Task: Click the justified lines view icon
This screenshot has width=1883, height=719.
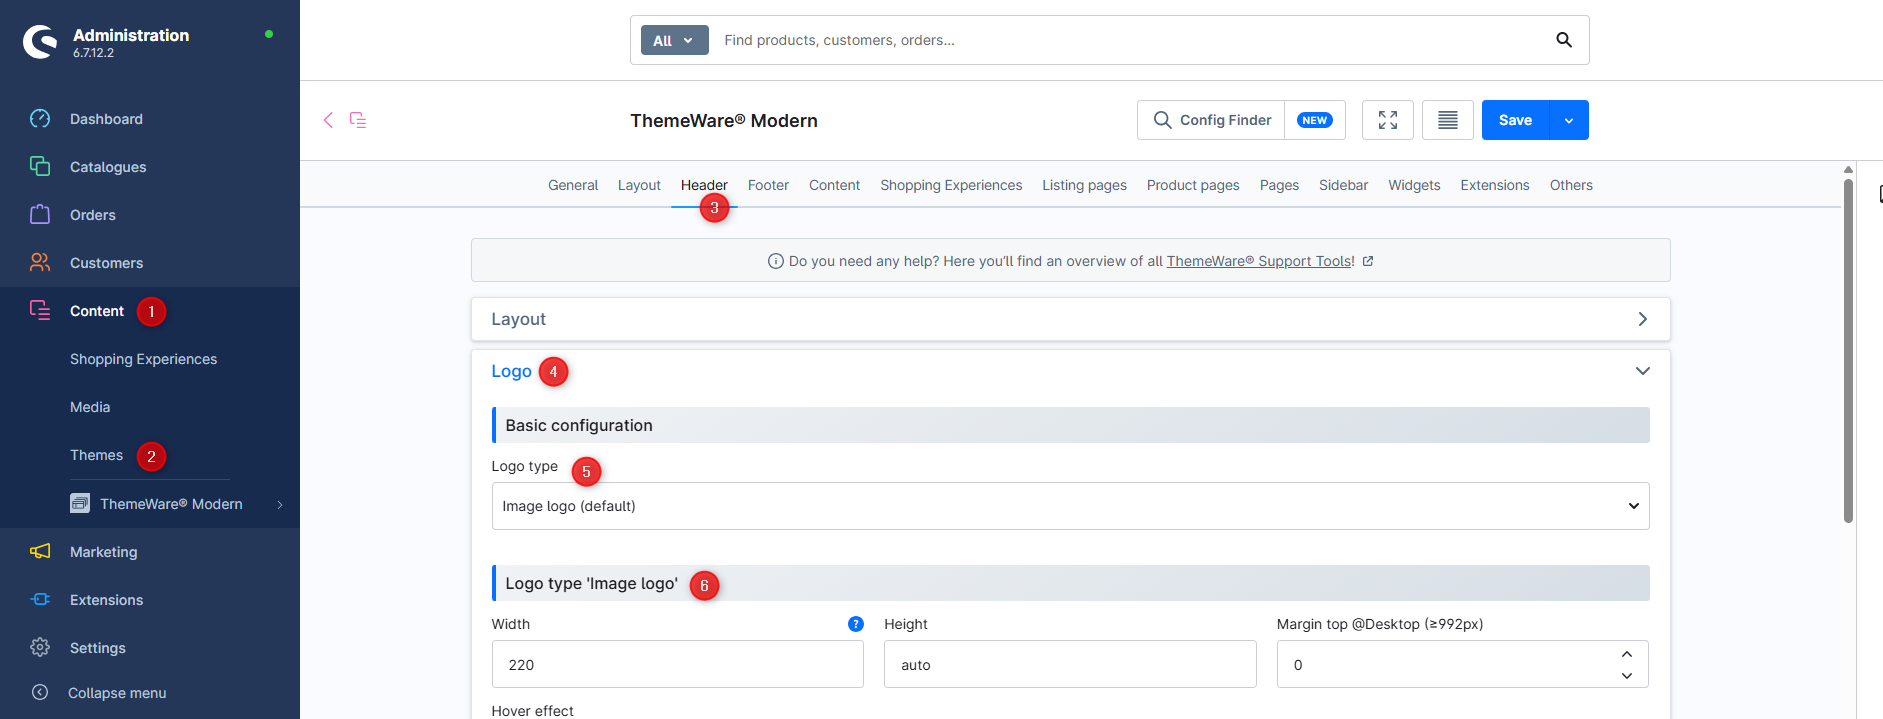Action: pos(1448,120)
